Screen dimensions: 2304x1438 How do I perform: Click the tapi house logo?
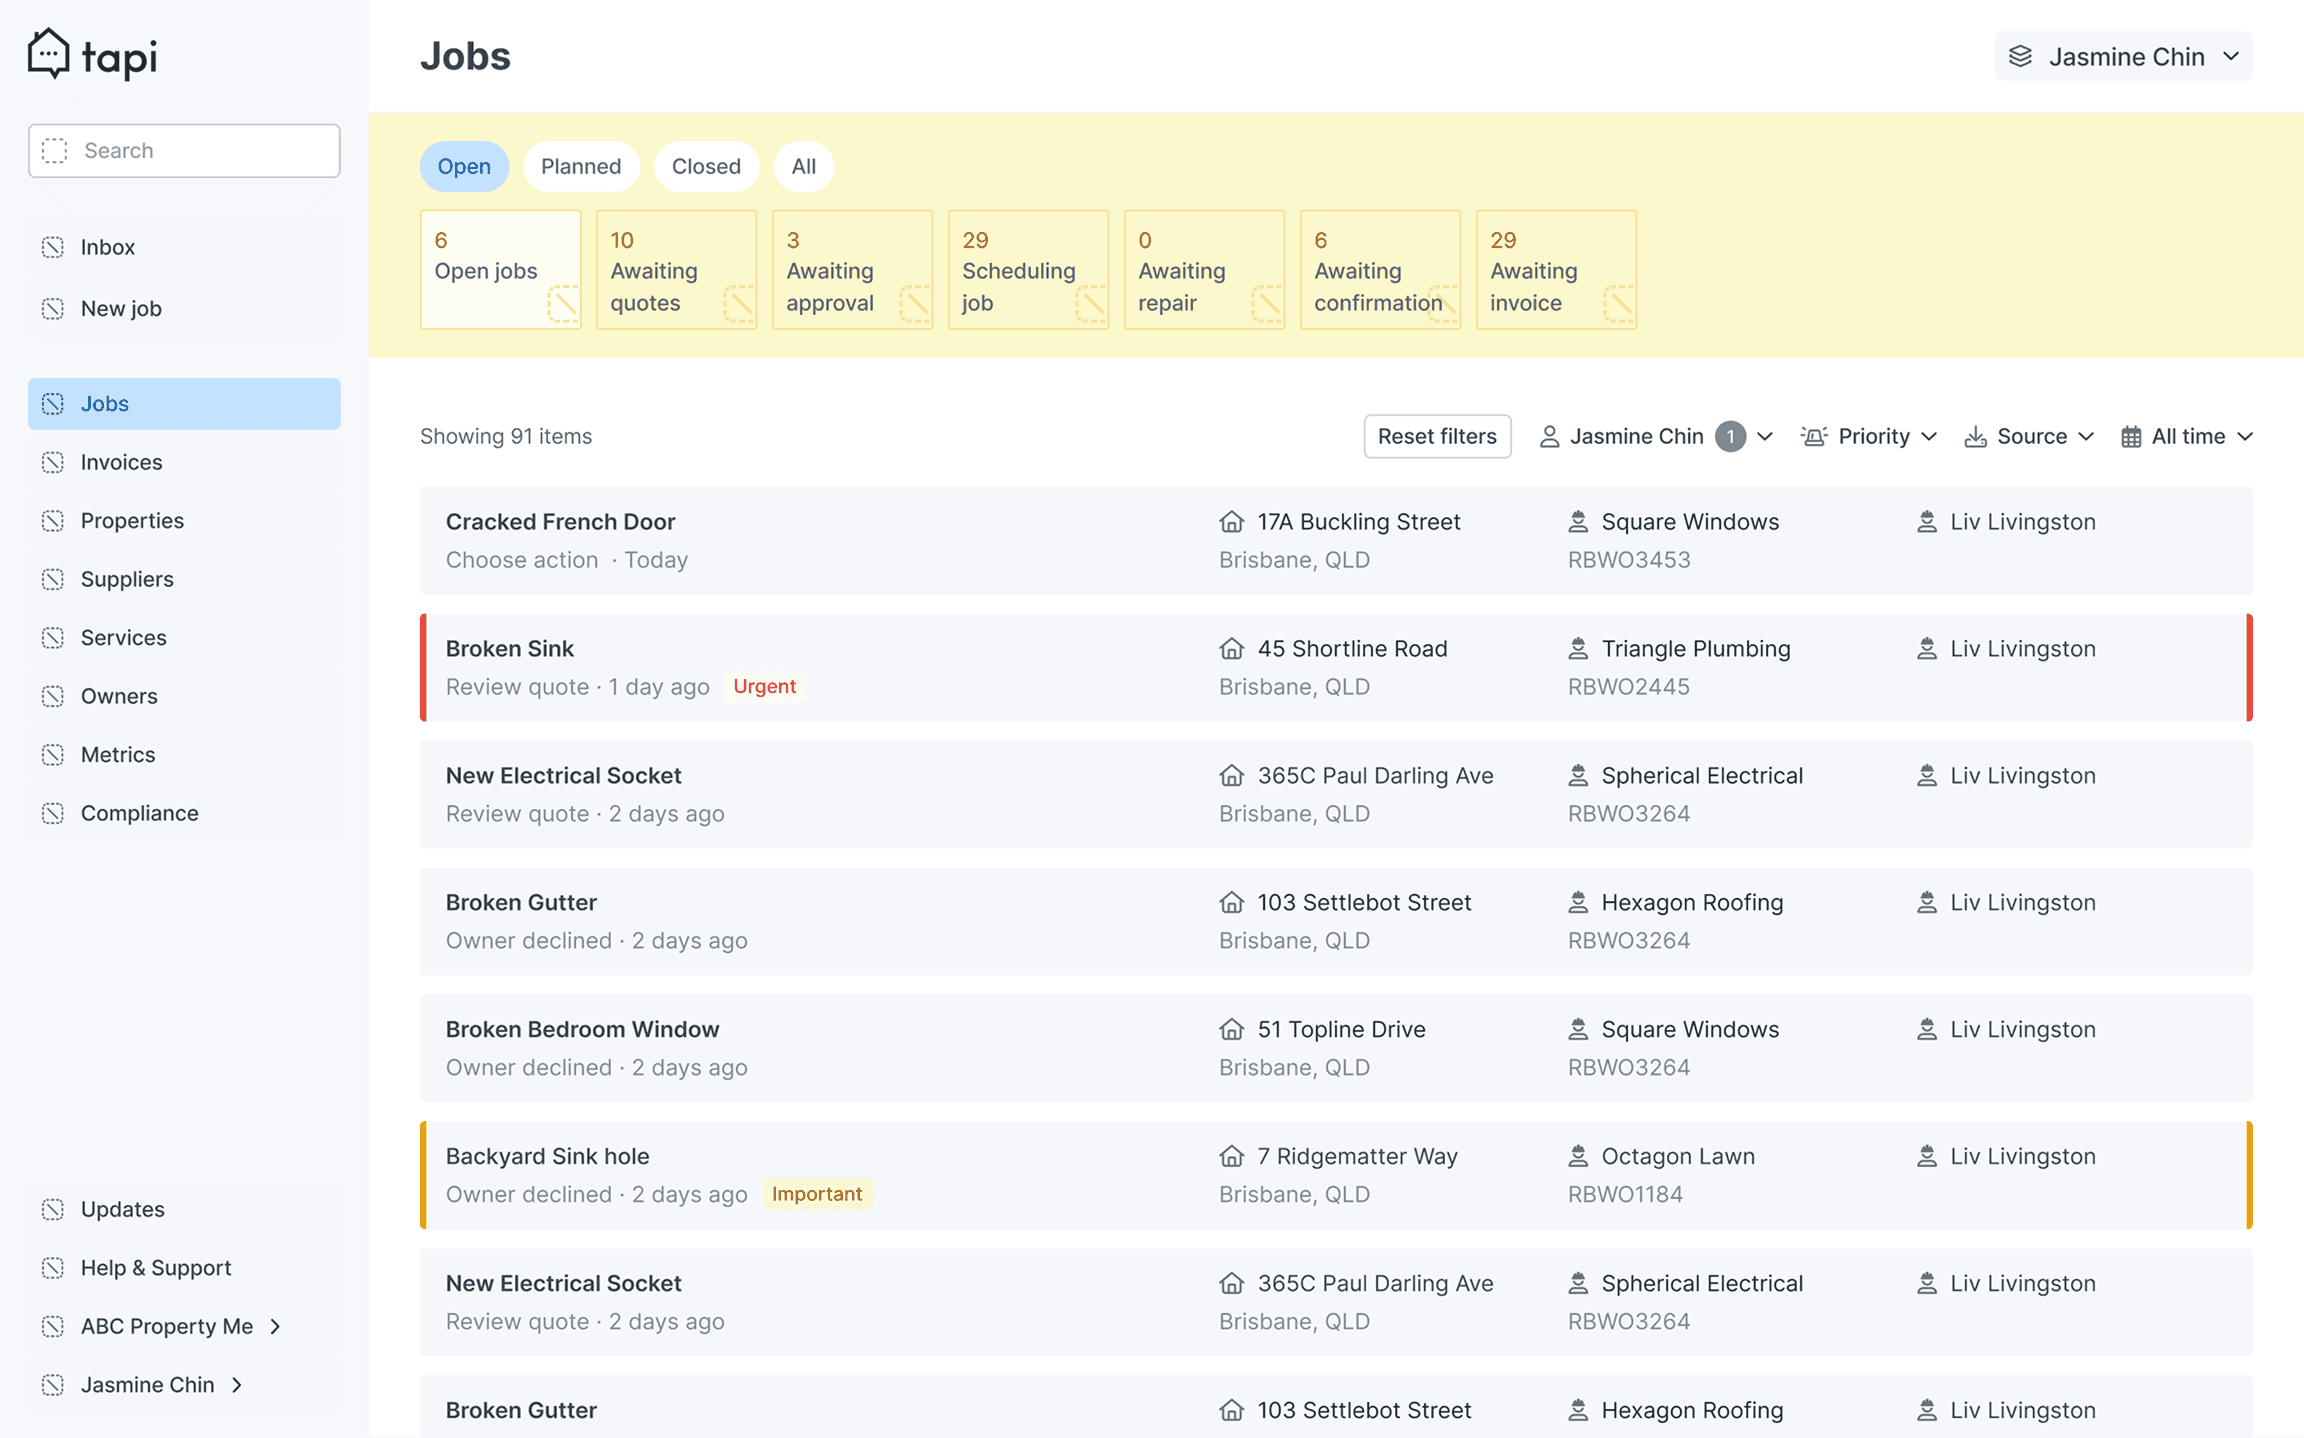(48, 54)
